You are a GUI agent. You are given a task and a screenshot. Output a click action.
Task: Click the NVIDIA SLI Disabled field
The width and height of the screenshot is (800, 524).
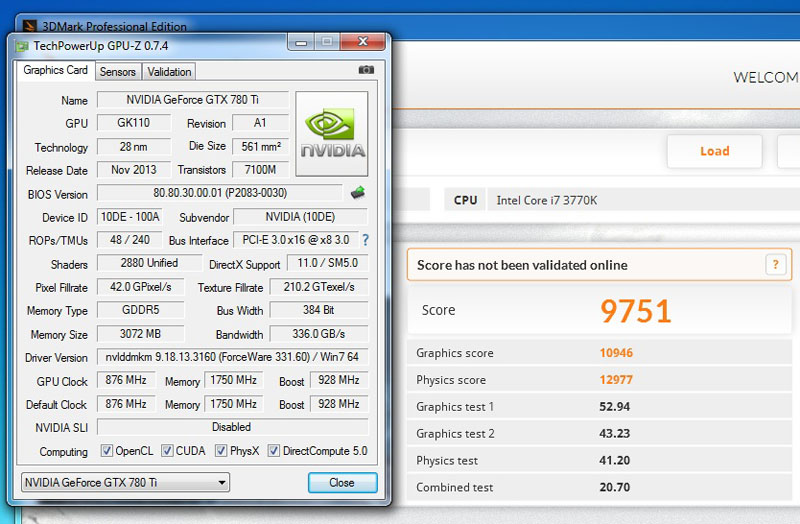coord(232,427)
